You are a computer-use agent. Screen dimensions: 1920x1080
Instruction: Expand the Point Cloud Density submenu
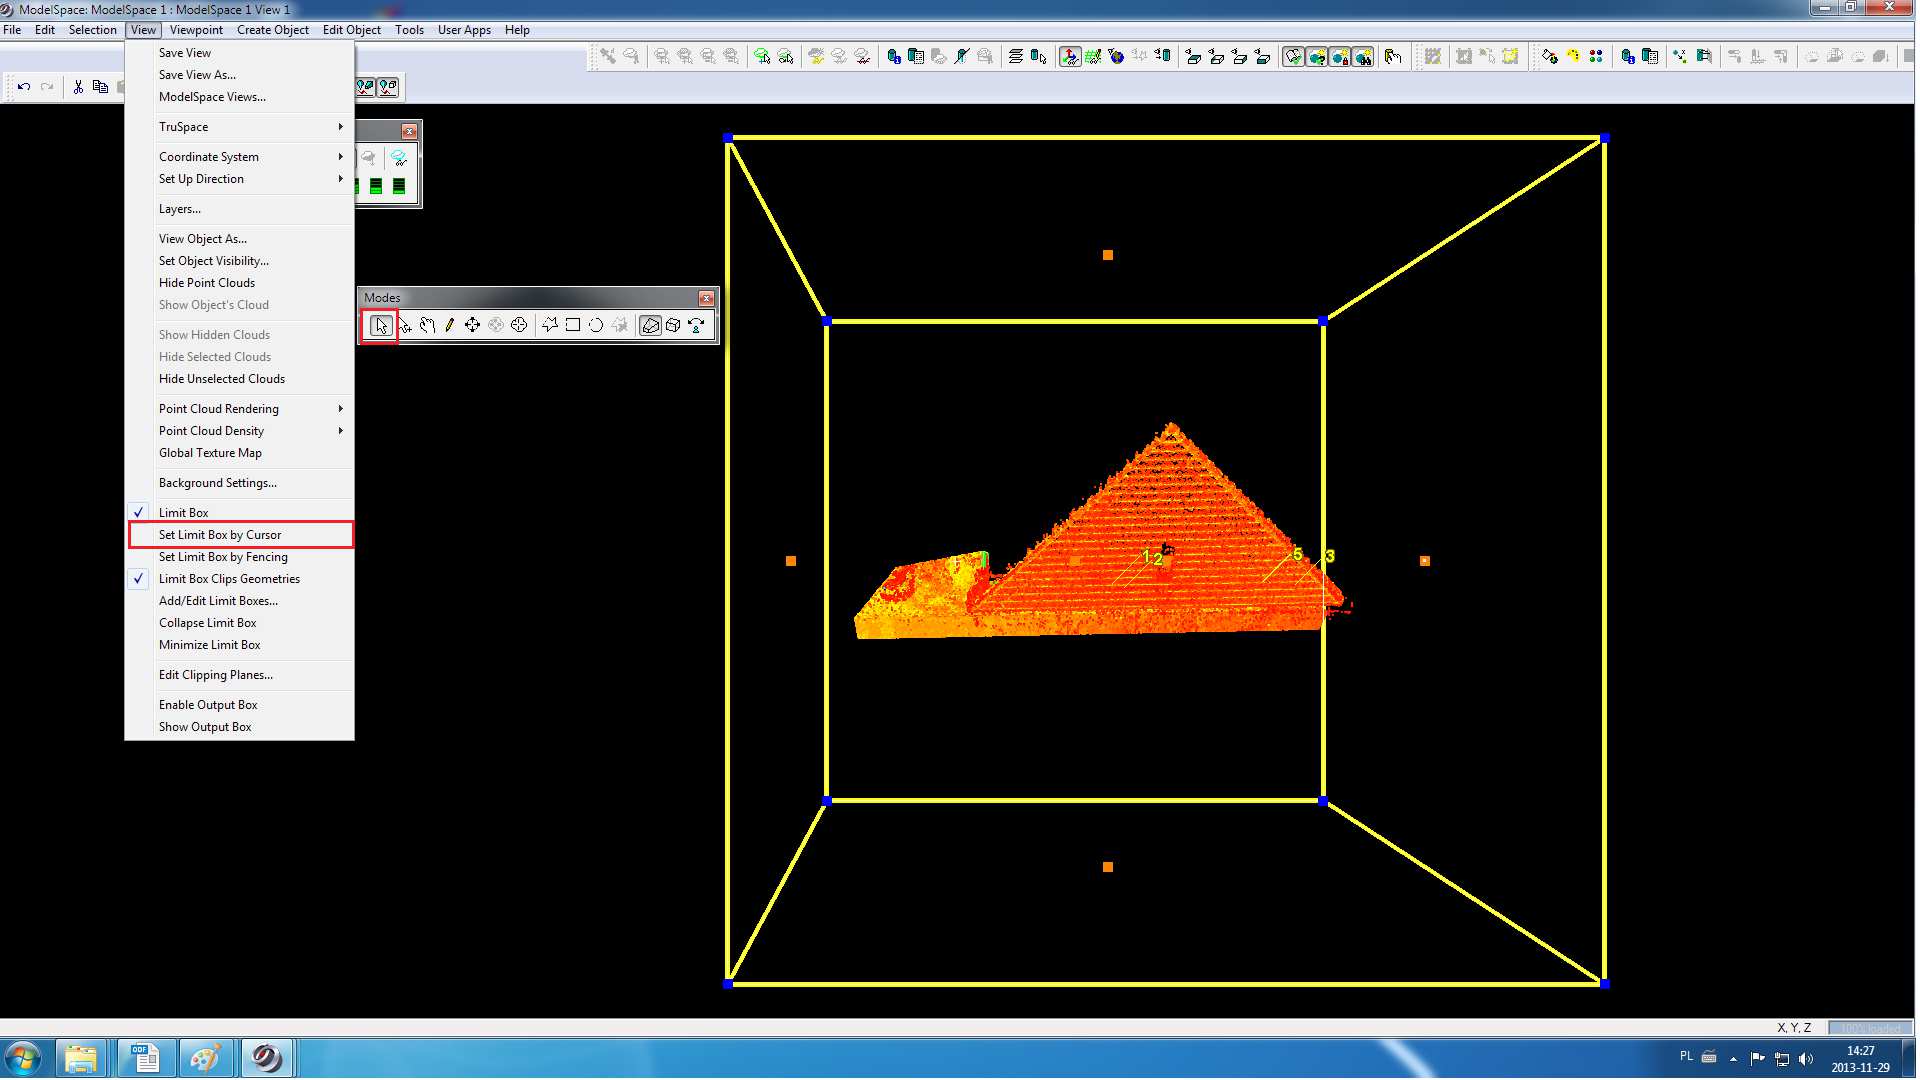click(240, 431)
